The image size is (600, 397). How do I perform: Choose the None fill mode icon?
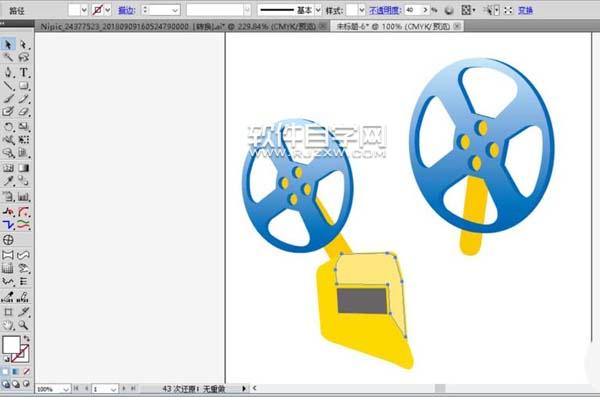tap(26, 371)
